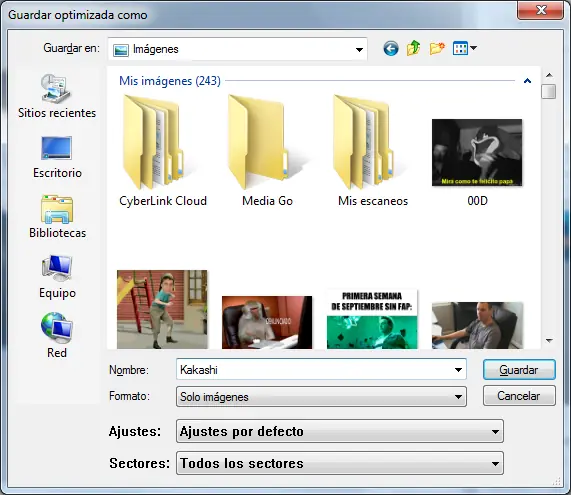571x495 pixels.
Task: Click the file list scrollbar thumb
Action: [x=549, y=91]
